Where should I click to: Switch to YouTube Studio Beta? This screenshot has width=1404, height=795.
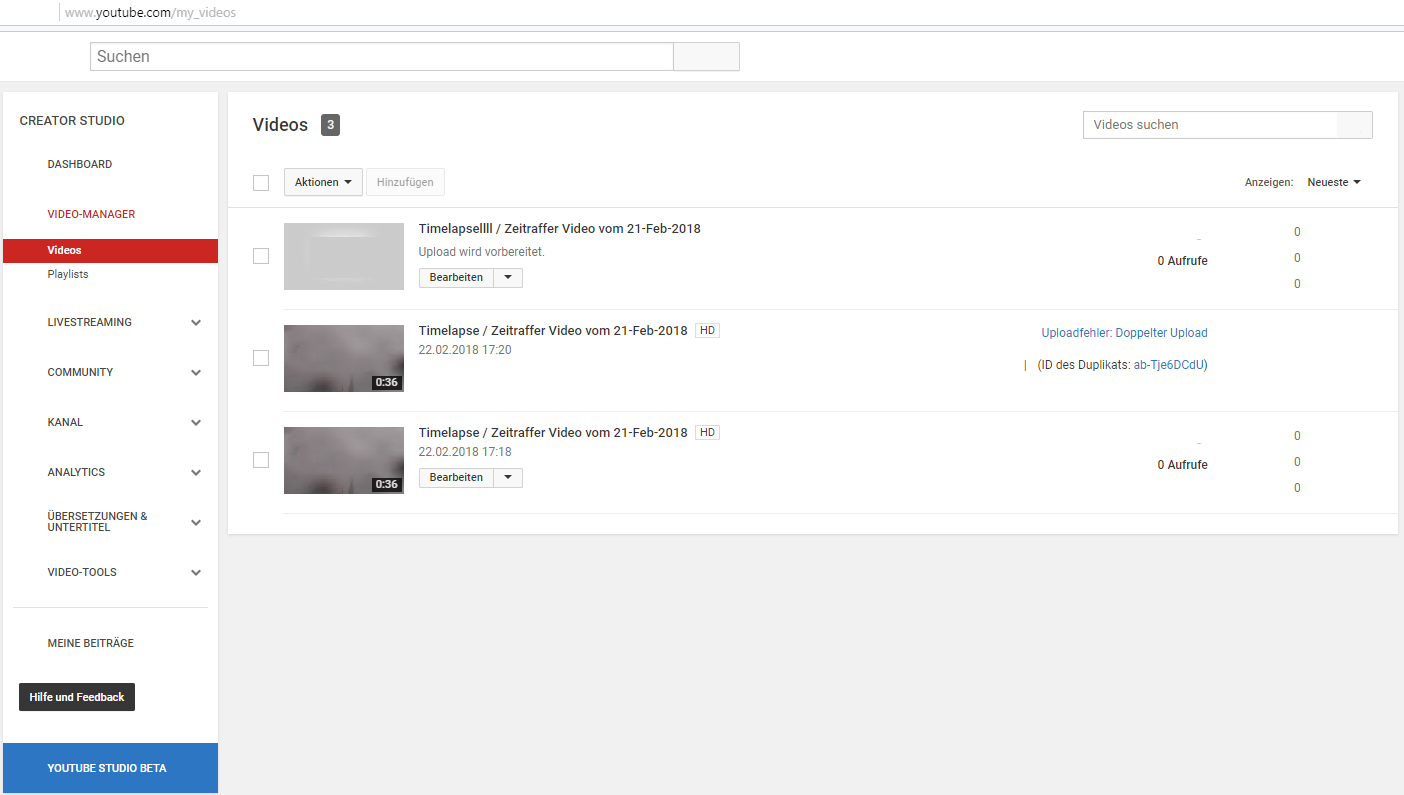click(x=110, y=768)
